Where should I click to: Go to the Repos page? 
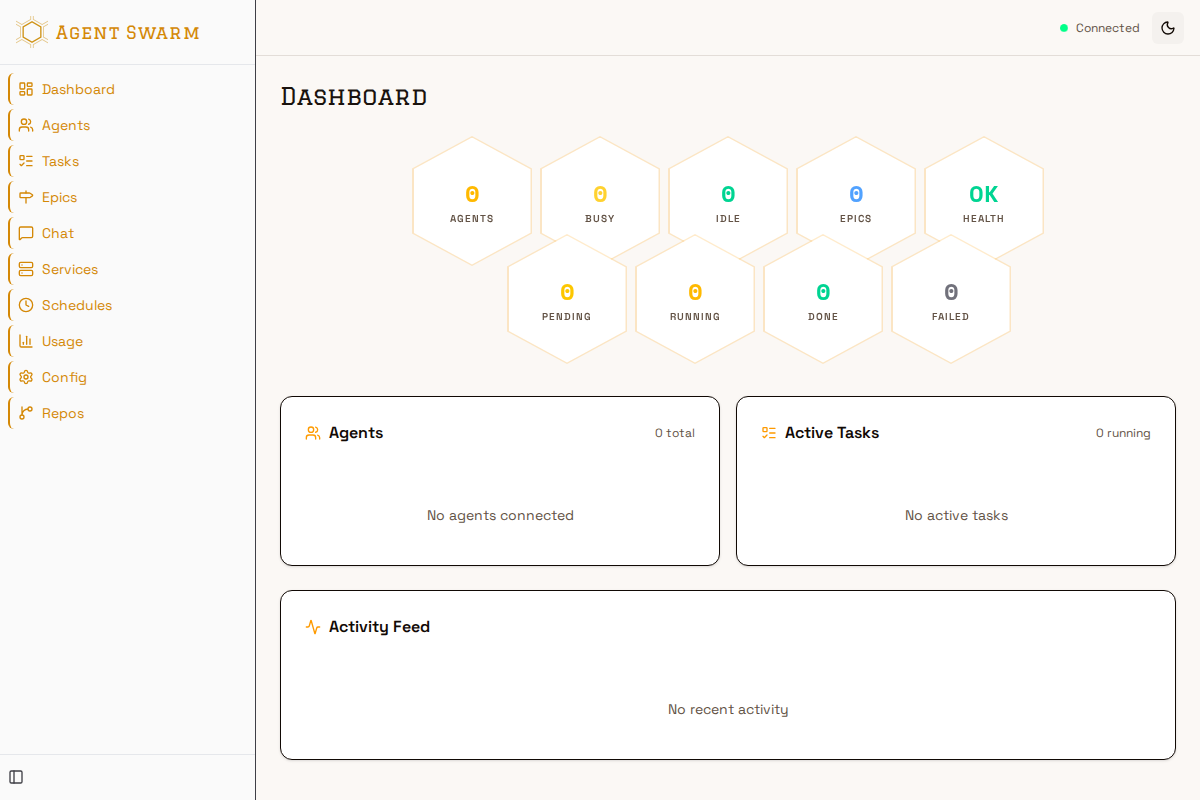62,413
